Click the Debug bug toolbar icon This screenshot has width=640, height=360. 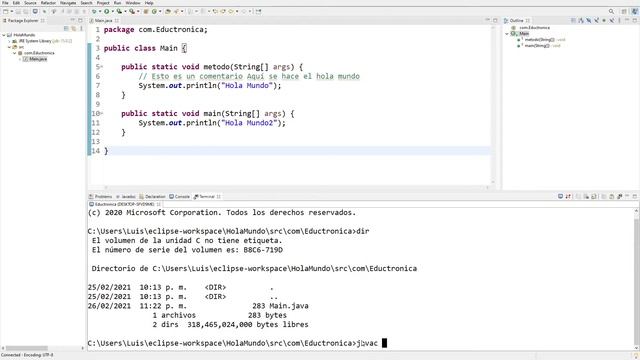pyautogui.click(x=94, y=11)
